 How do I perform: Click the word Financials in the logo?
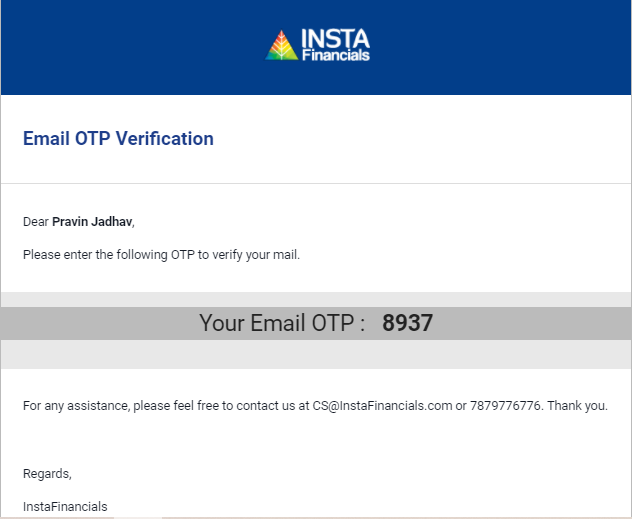pos(336,55)
